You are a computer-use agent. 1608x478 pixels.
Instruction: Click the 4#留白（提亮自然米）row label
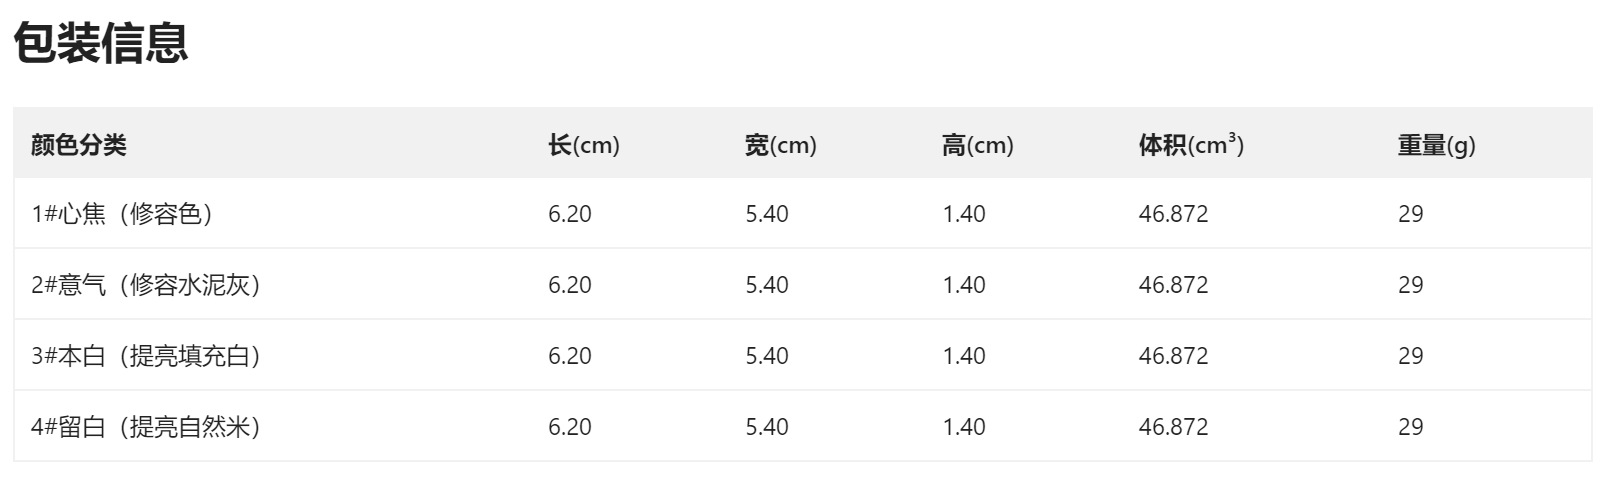pos(146,427)
